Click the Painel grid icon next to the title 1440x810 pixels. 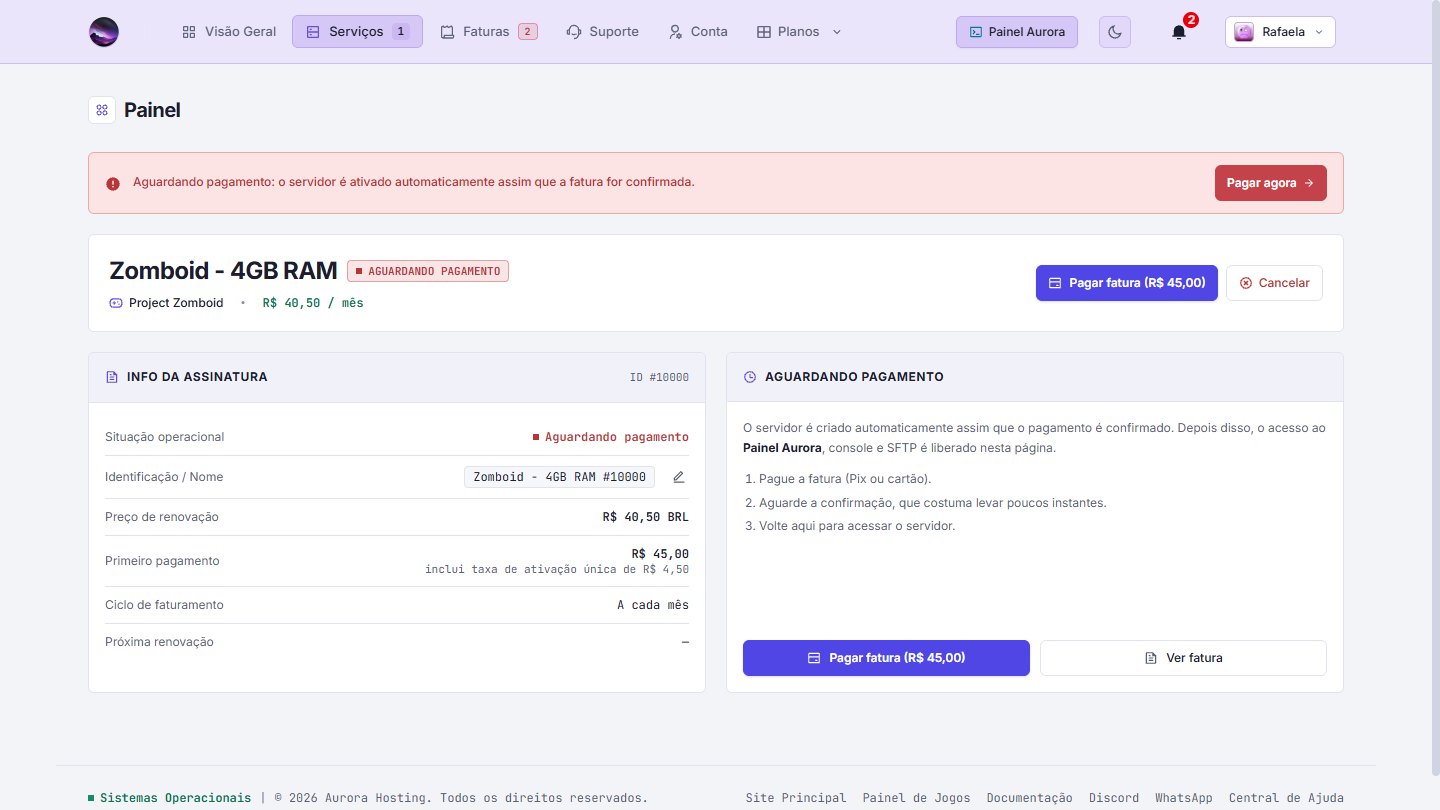click(102, 110)
